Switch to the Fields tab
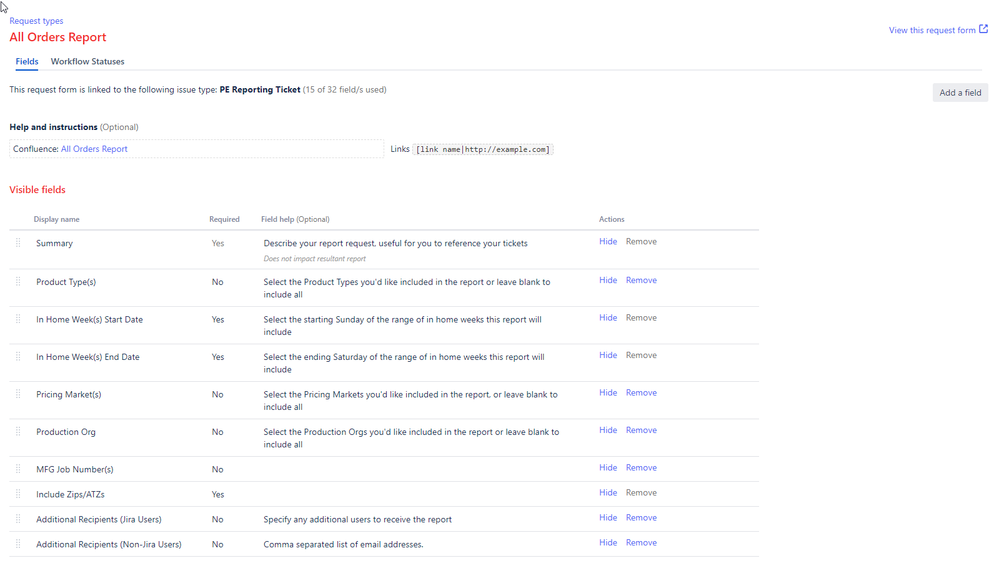The image size is (999, 568). (27, 62)
